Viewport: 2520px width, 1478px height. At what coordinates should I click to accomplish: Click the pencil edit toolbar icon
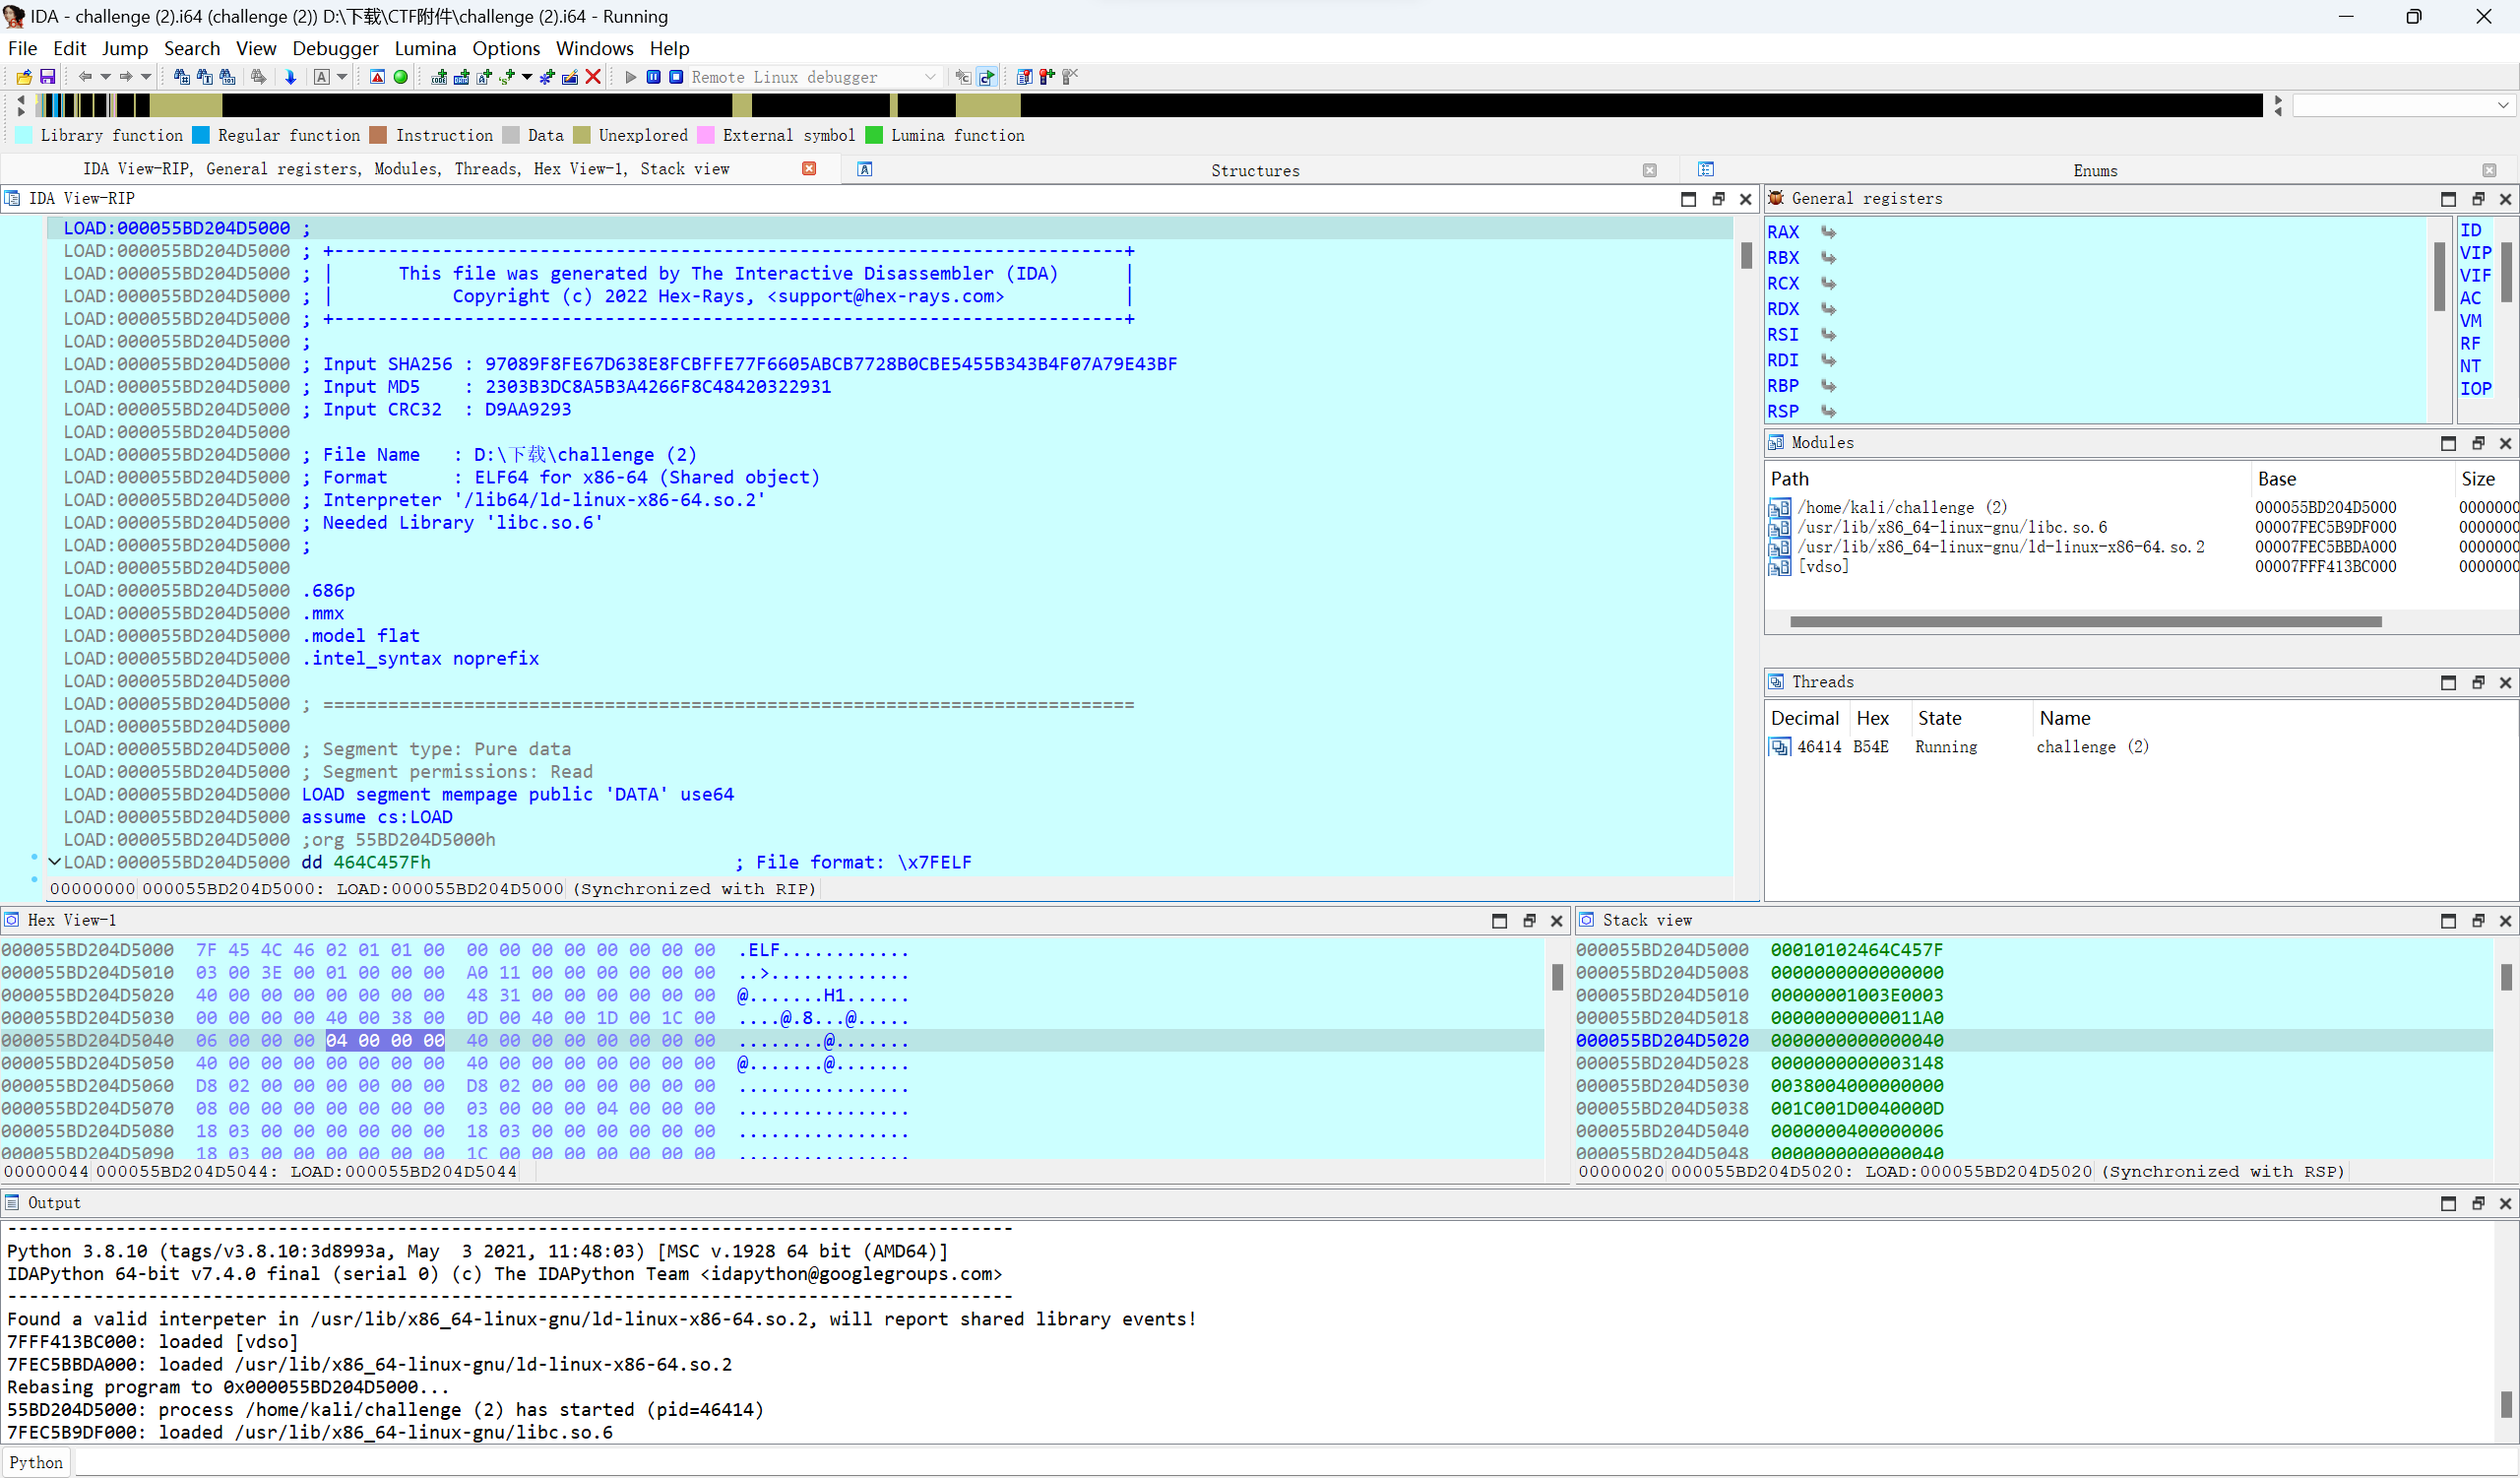(x=570, y=77)
